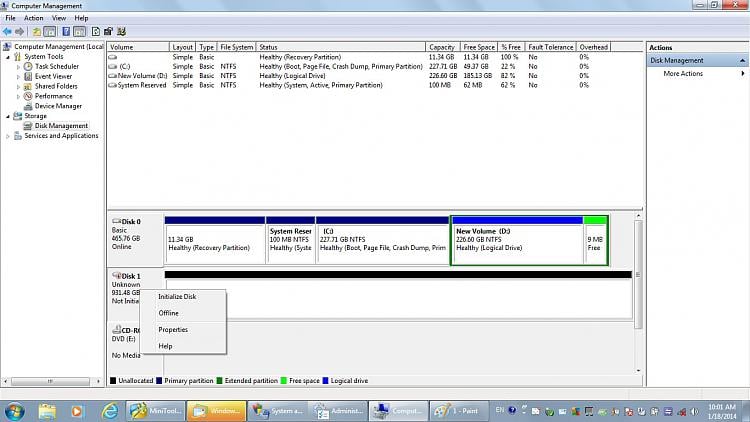
Task: Select the Performance icon in the tree
Action: (28, 96)
